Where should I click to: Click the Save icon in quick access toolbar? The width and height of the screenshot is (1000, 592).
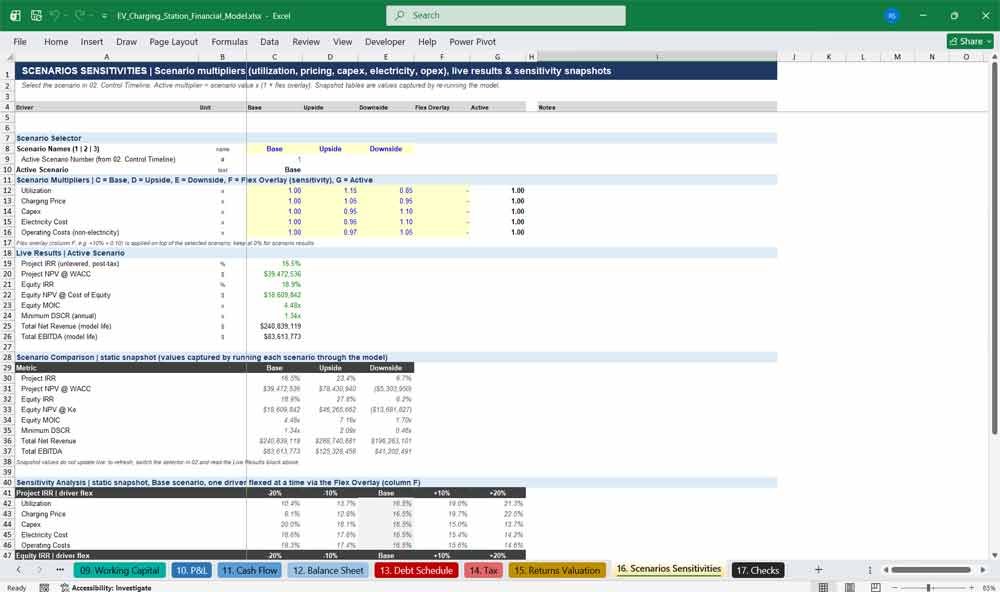pos(36,15)
